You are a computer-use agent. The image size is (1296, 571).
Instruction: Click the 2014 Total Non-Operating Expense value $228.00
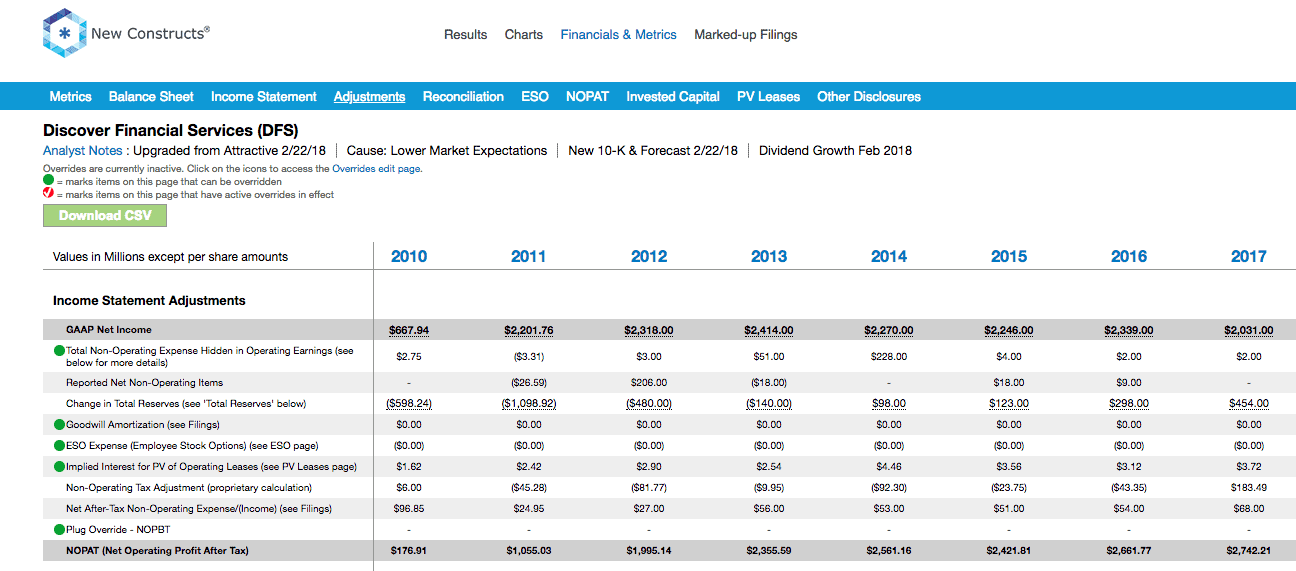889,357
